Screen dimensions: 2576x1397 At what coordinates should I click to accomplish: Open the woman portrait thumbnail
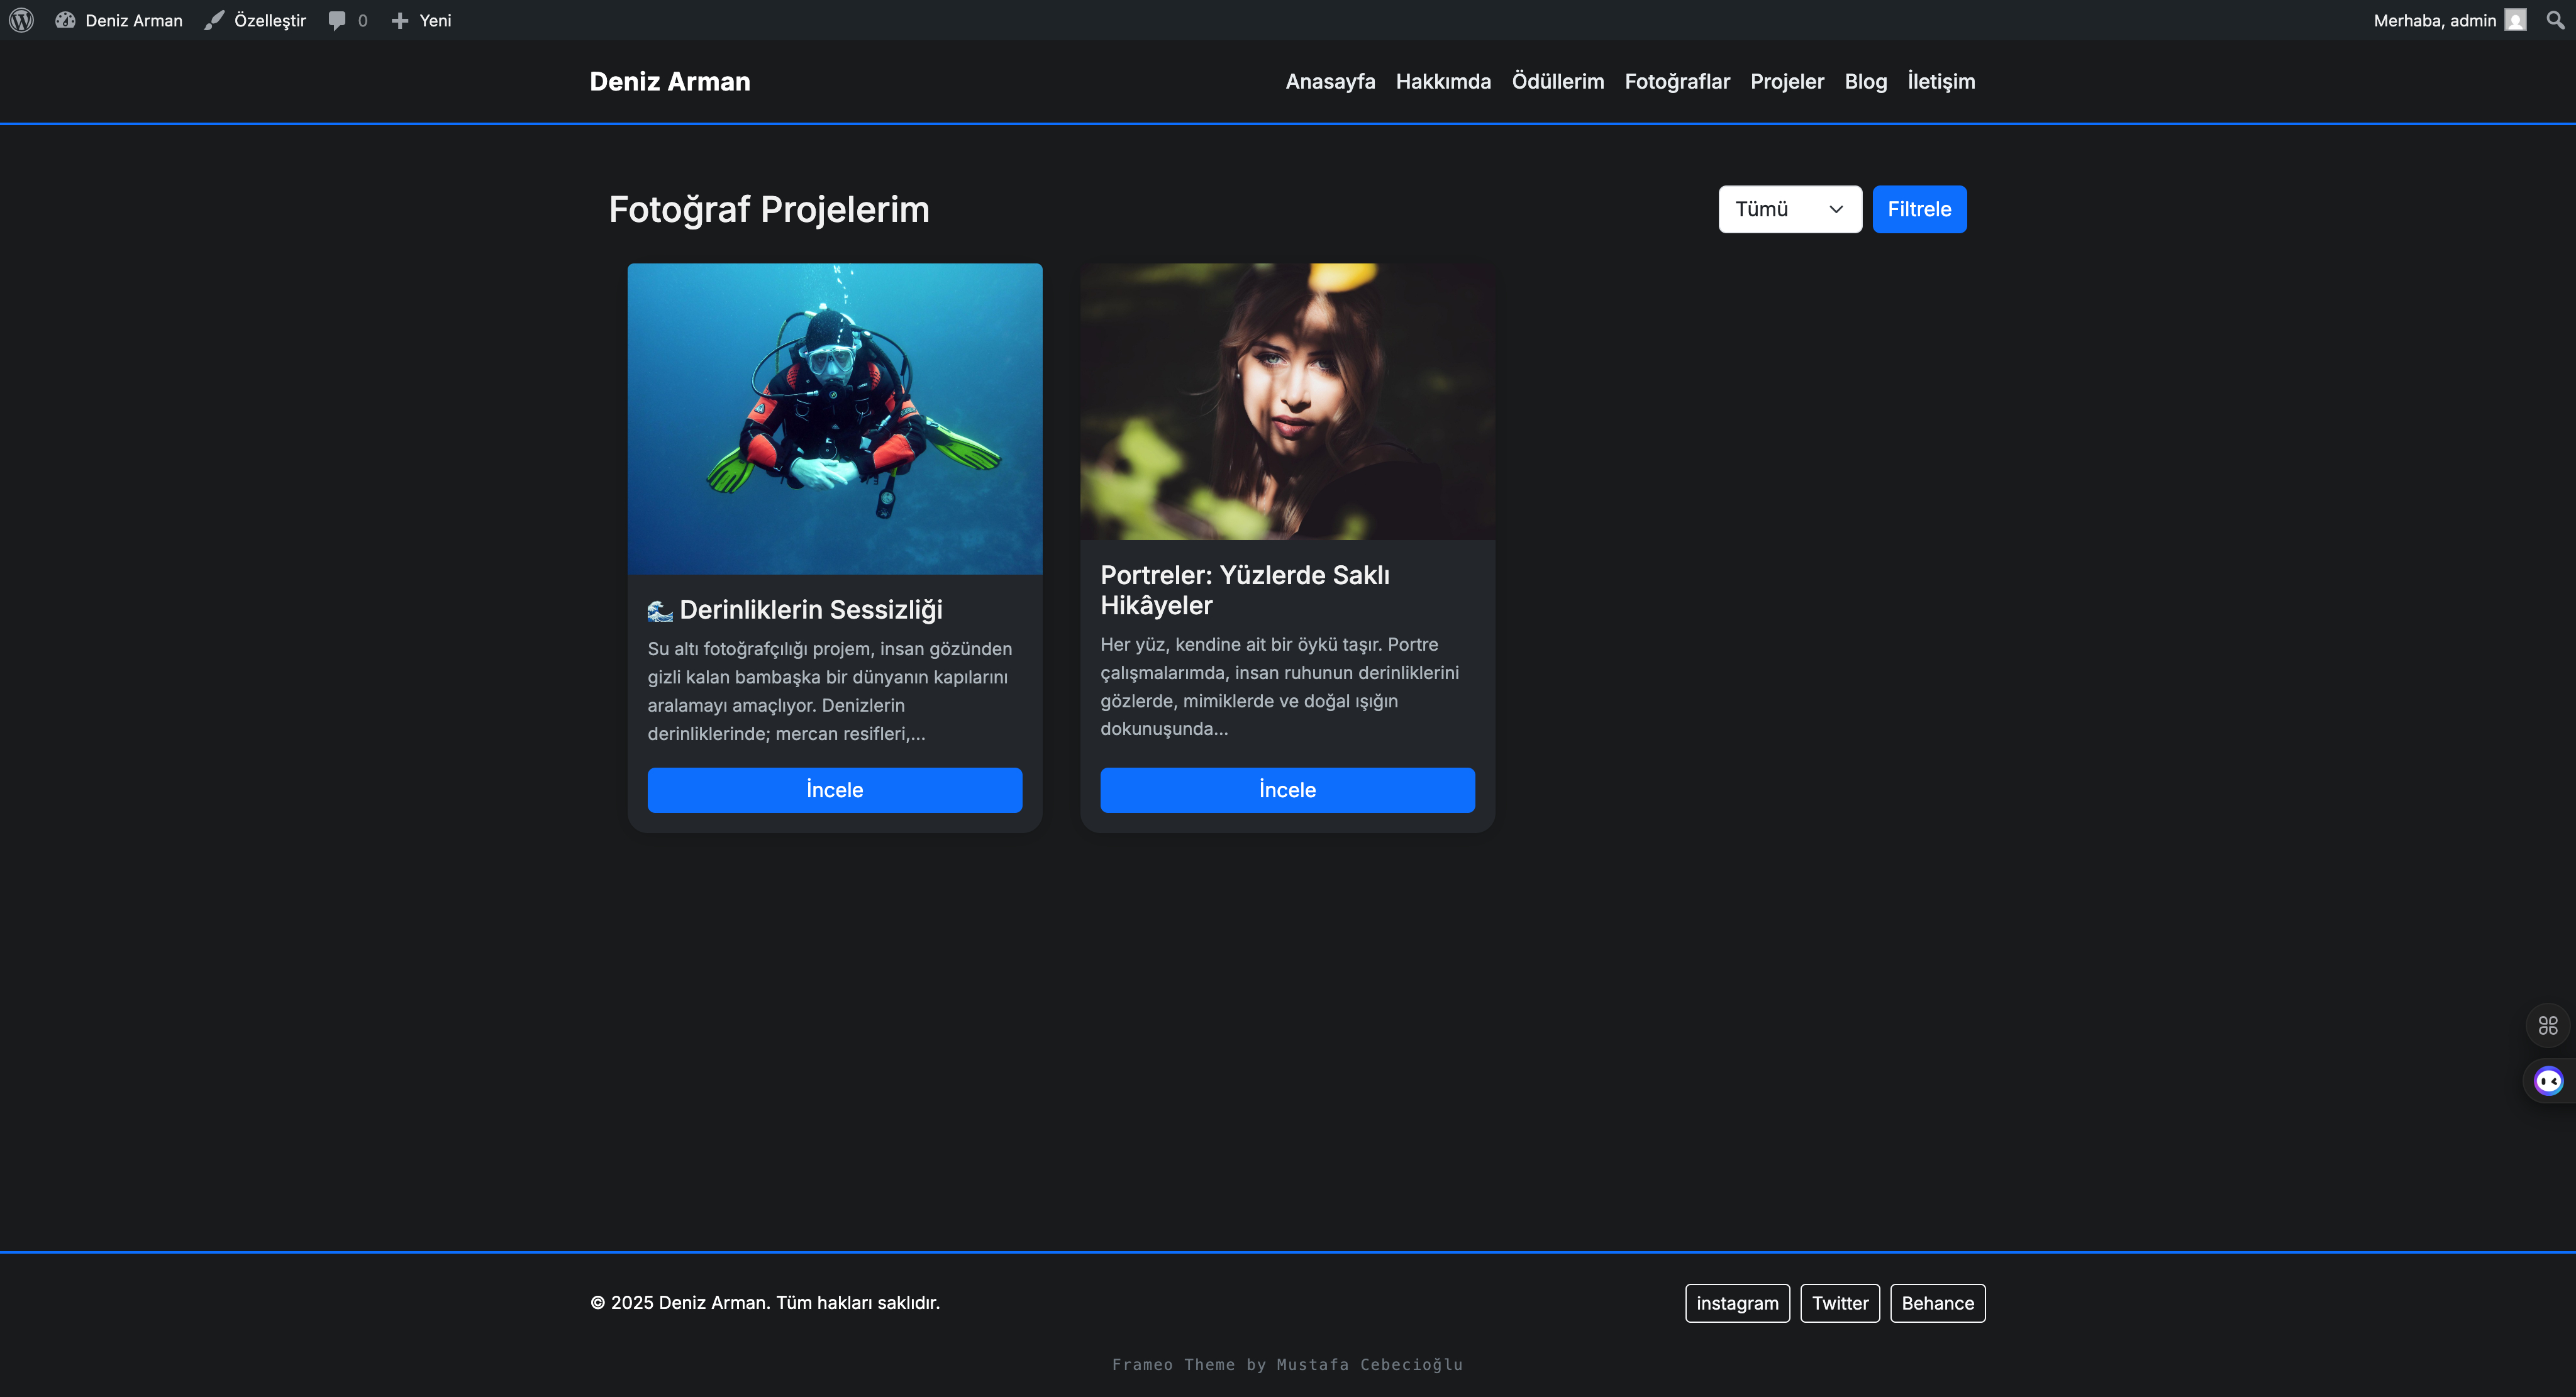1287,401
